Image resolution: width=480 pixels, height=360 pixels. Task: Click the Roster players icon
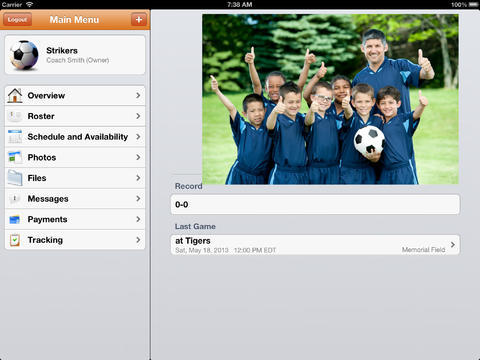click(15, 116)
